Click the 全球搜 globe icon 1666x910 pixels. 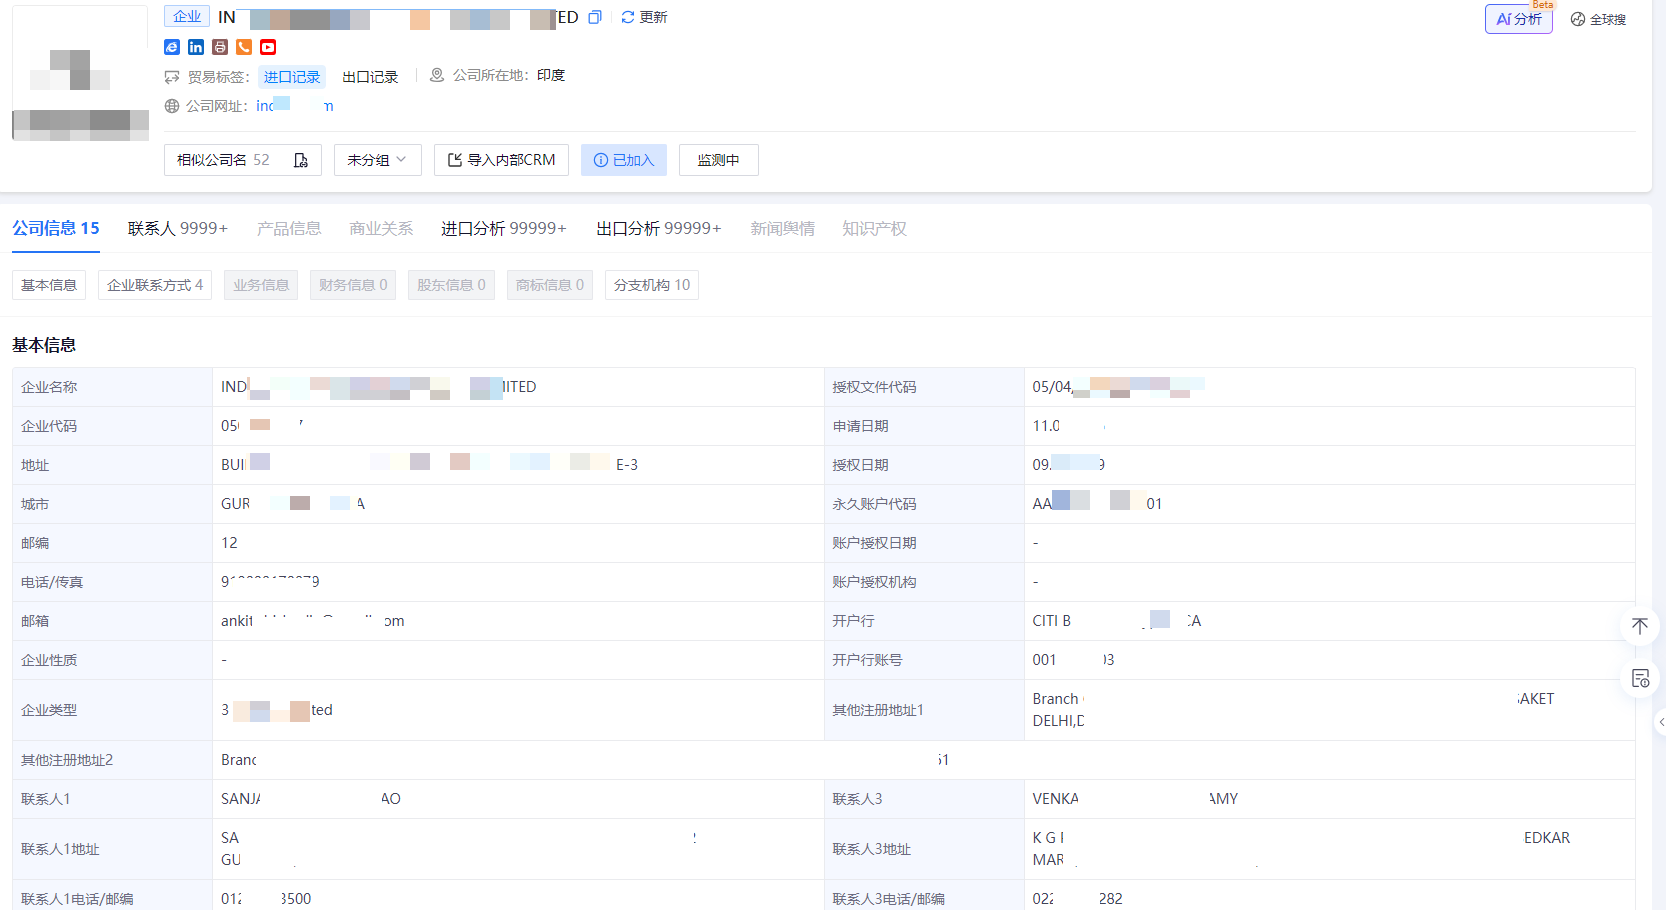[1578, 19]
